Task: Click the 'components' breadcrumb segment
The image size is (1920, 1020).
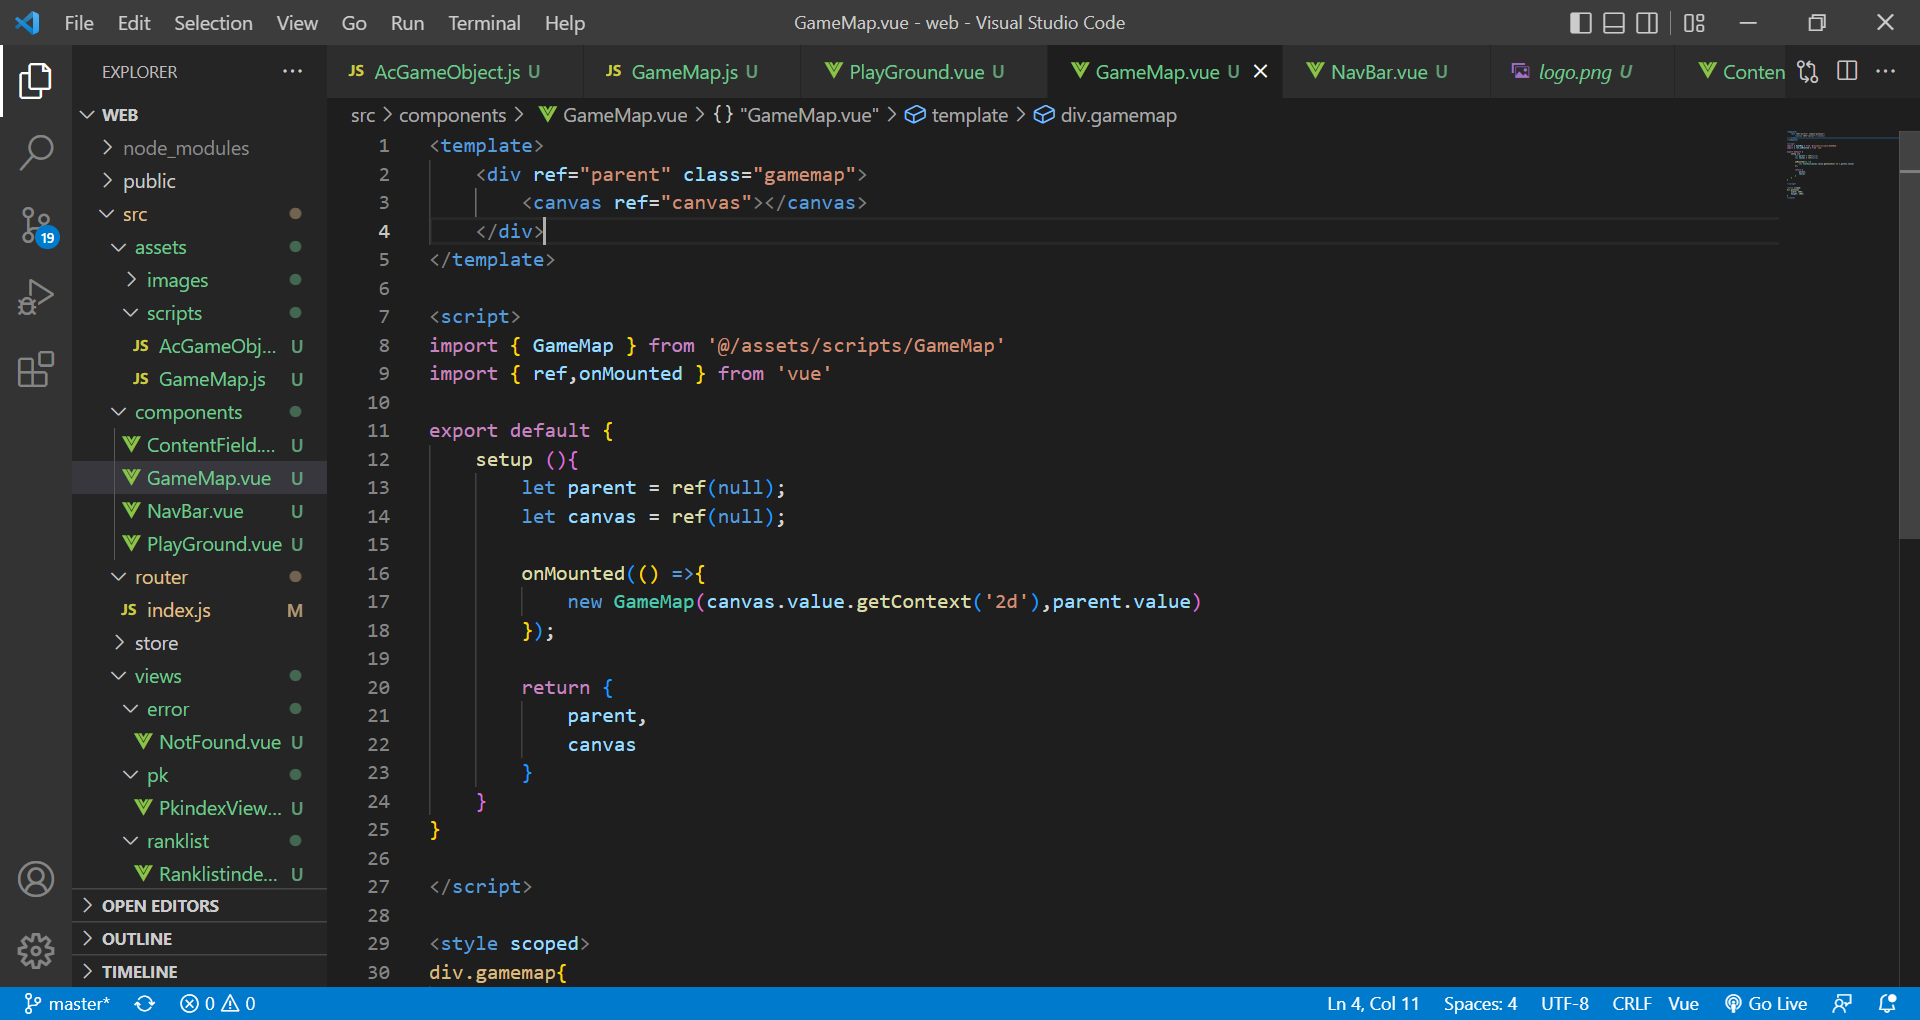Action: coord(452,115)
